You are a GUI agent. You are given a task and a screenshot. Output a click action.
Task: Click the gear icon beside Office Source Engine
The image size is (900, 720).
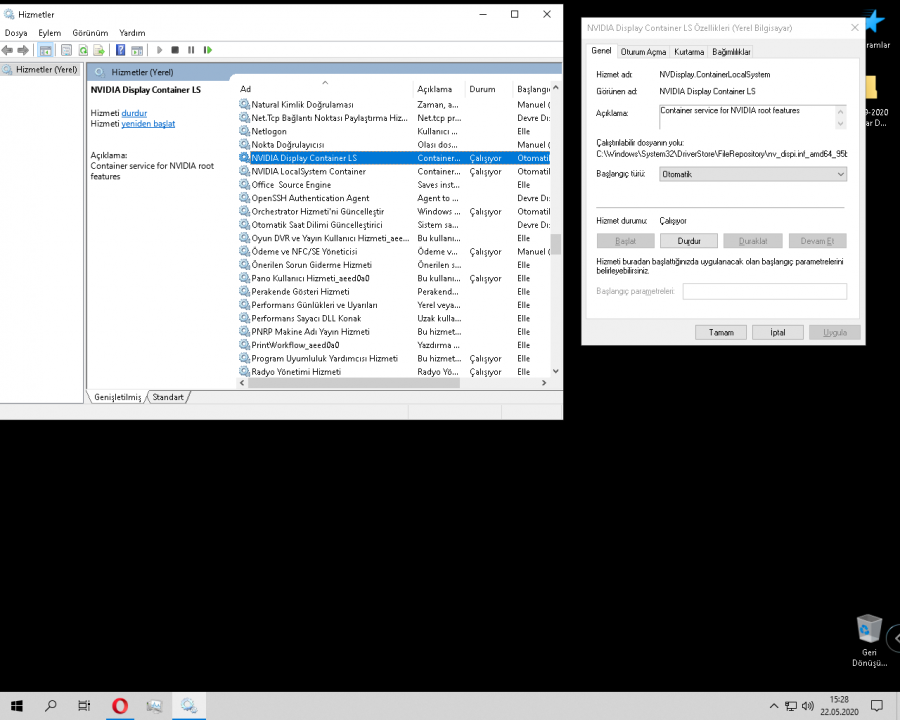pyautogui.click(x=244, y=184)
